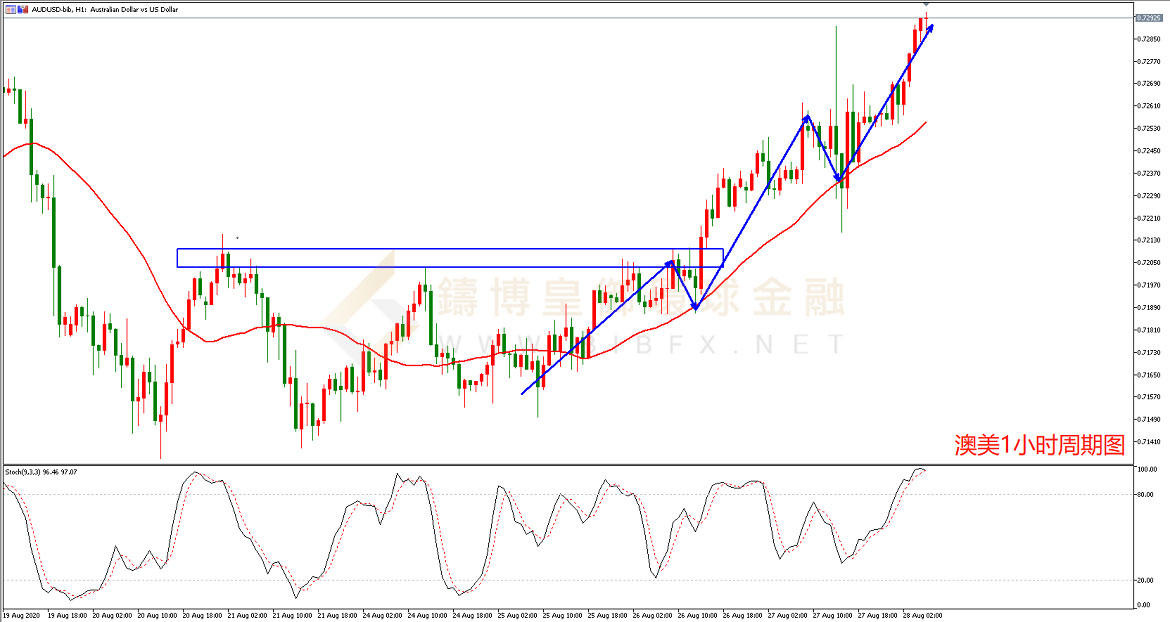Click the 100.00 stochastic scale label
This screenshot has height=622, width=1170.
click(x=1147, y=468)
